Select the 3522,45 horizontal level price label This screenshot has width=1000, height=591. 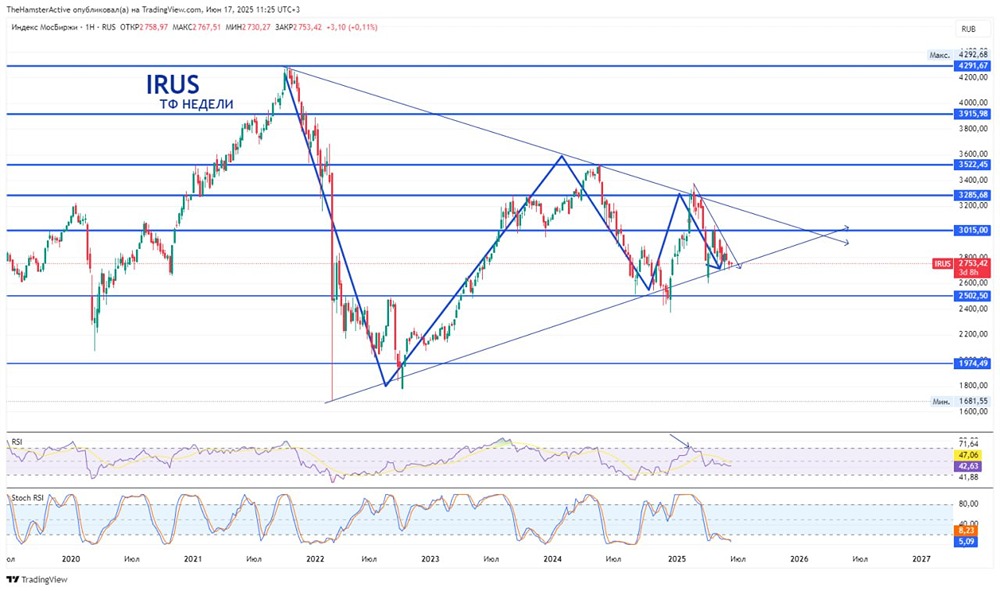point(973,164)
